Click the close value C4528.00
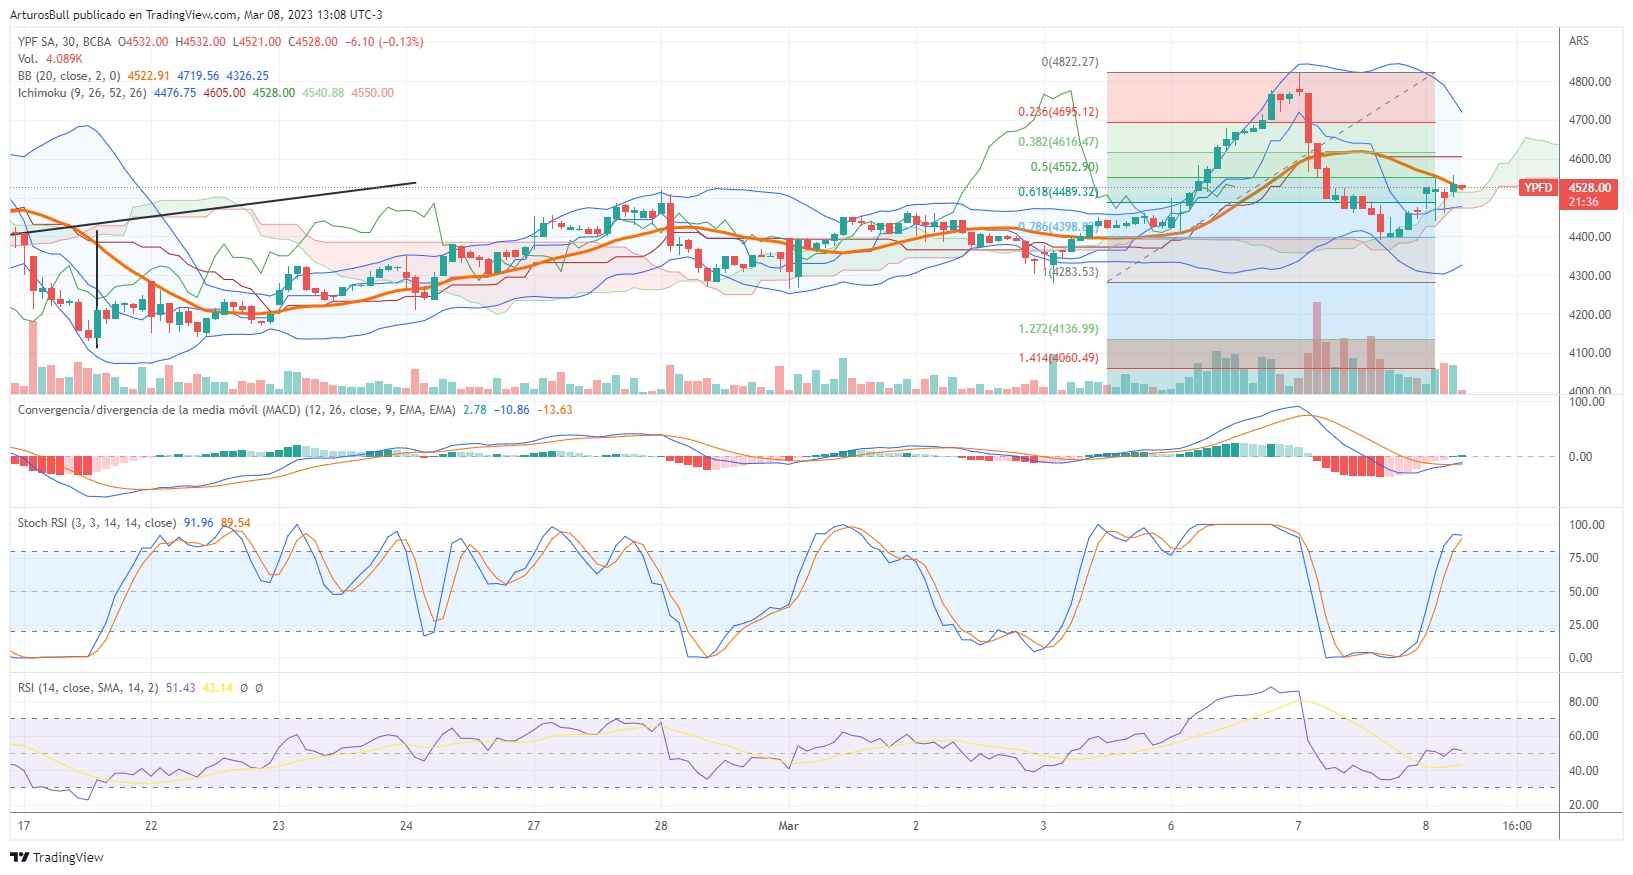Image resolution: width=1633 pixels, height=875 pixels. (x=313, y=42)
